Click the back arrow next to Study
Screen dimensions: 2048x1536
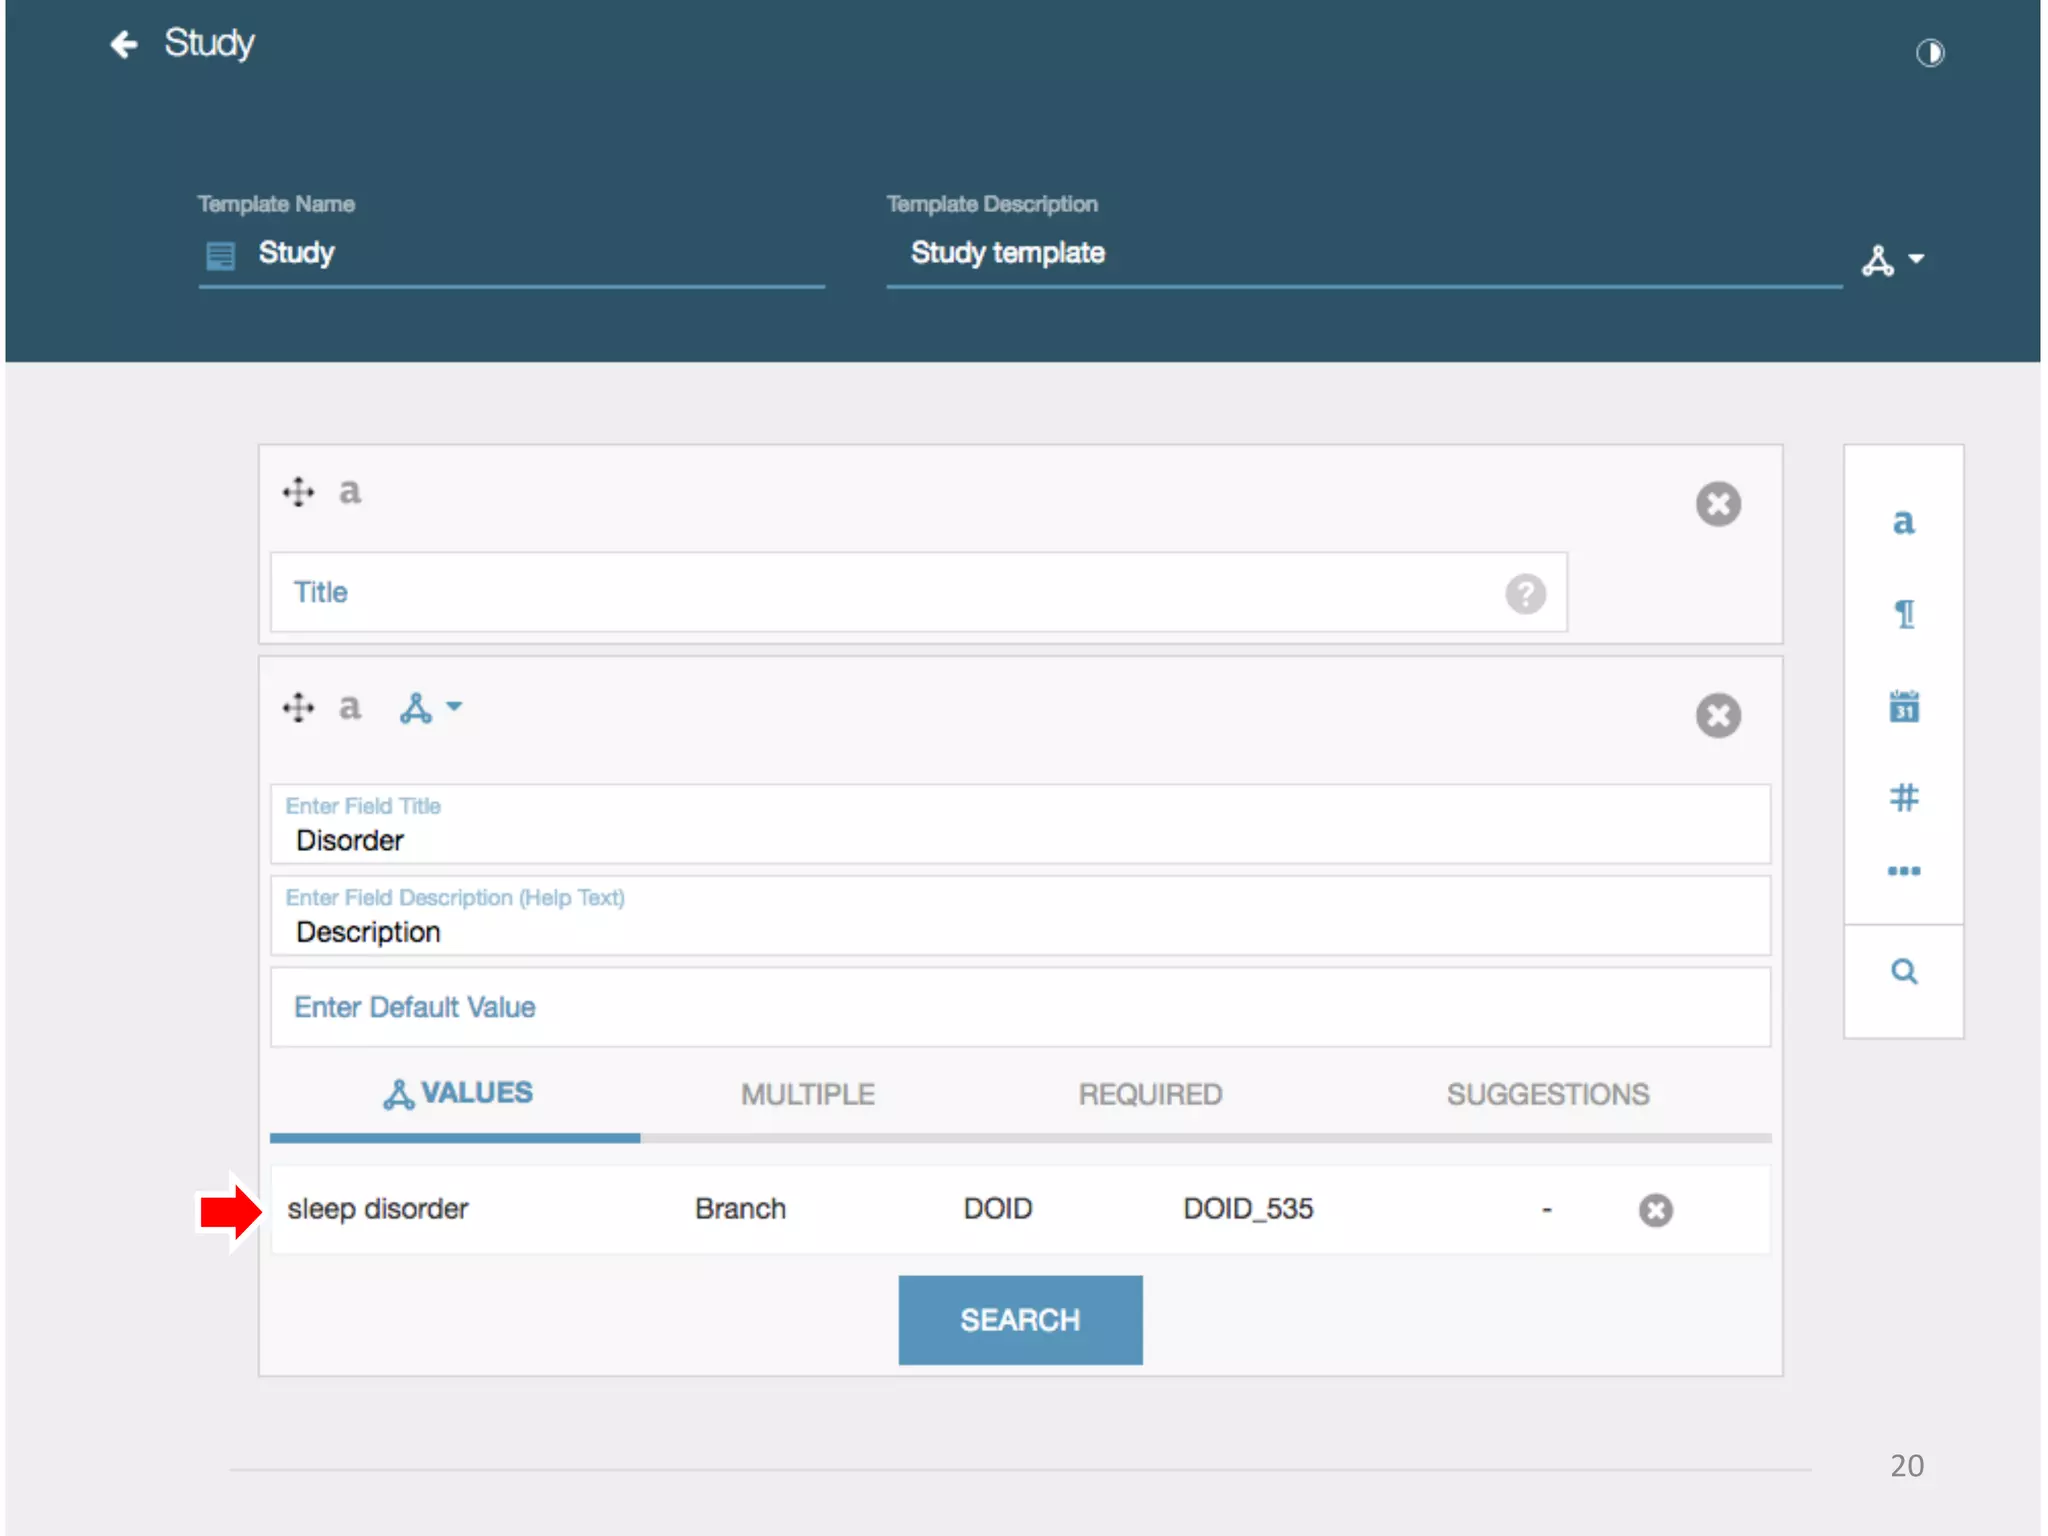click(x=123, y=44)
